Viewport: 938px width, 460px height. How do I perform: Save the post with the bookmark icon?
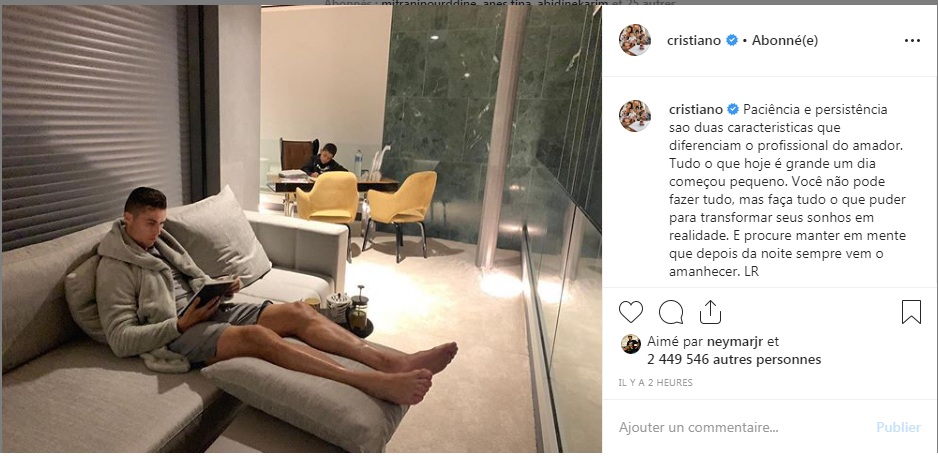pos(911,312)
